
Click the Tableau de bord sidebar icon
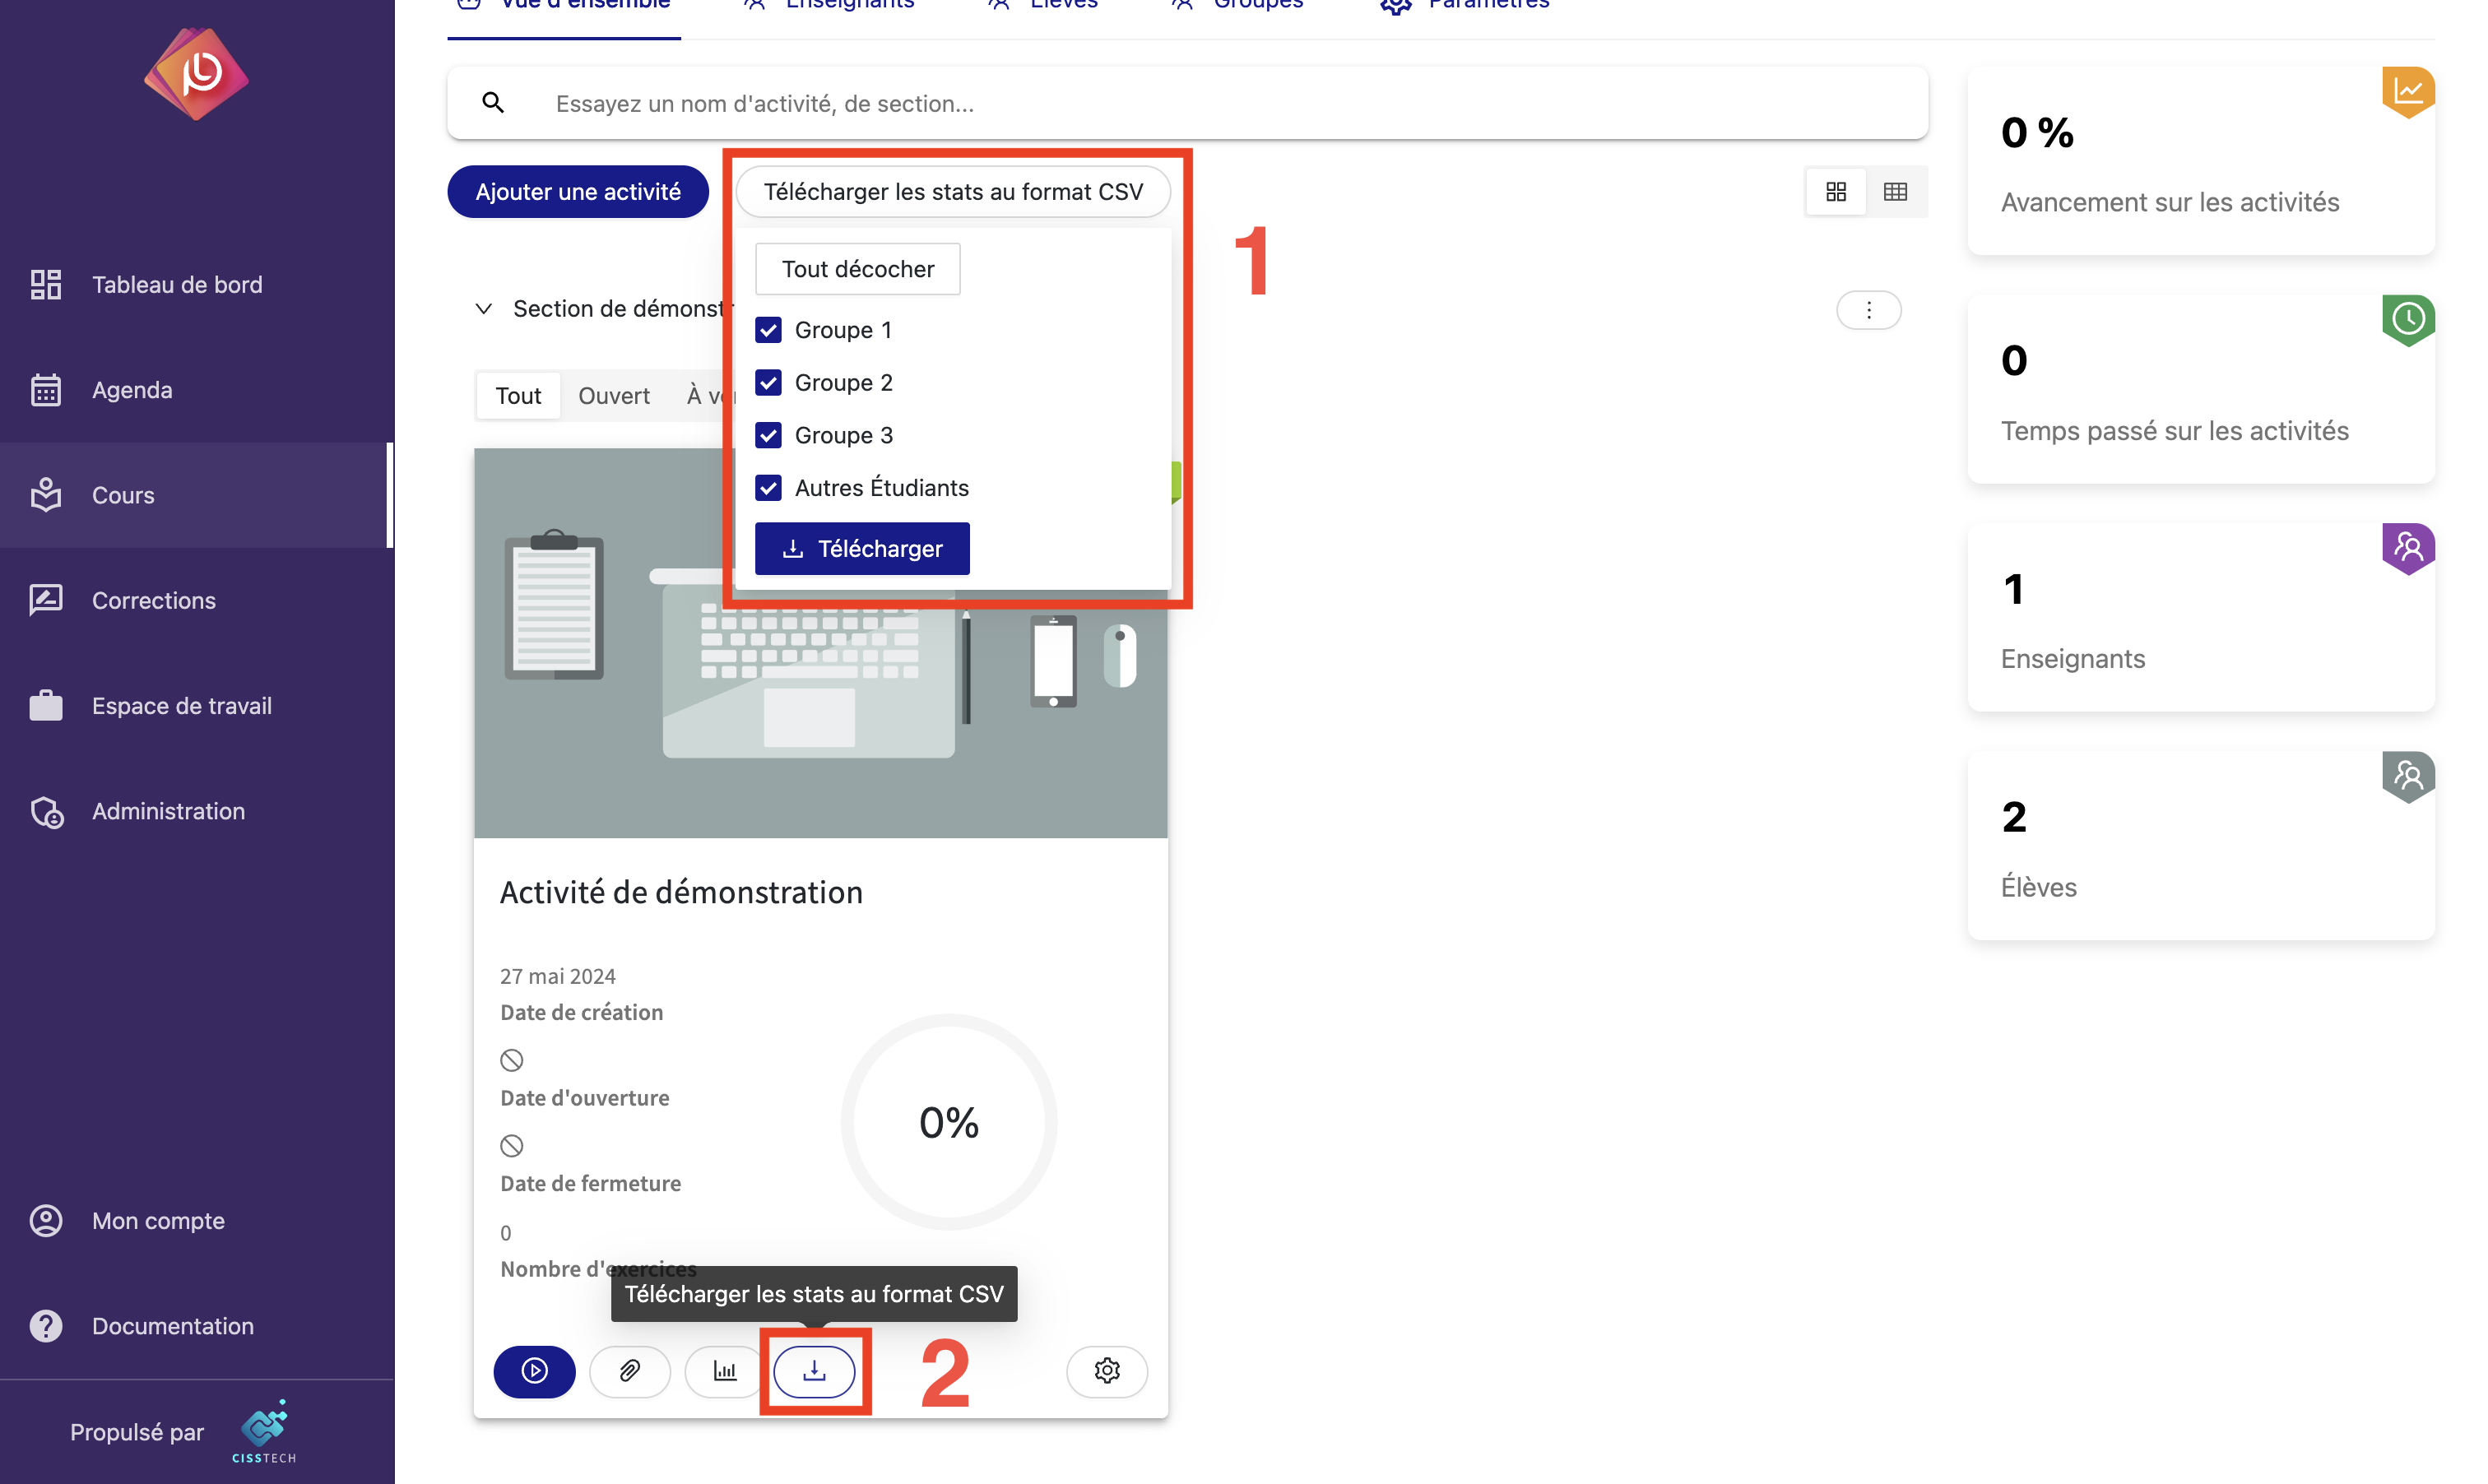49,283
